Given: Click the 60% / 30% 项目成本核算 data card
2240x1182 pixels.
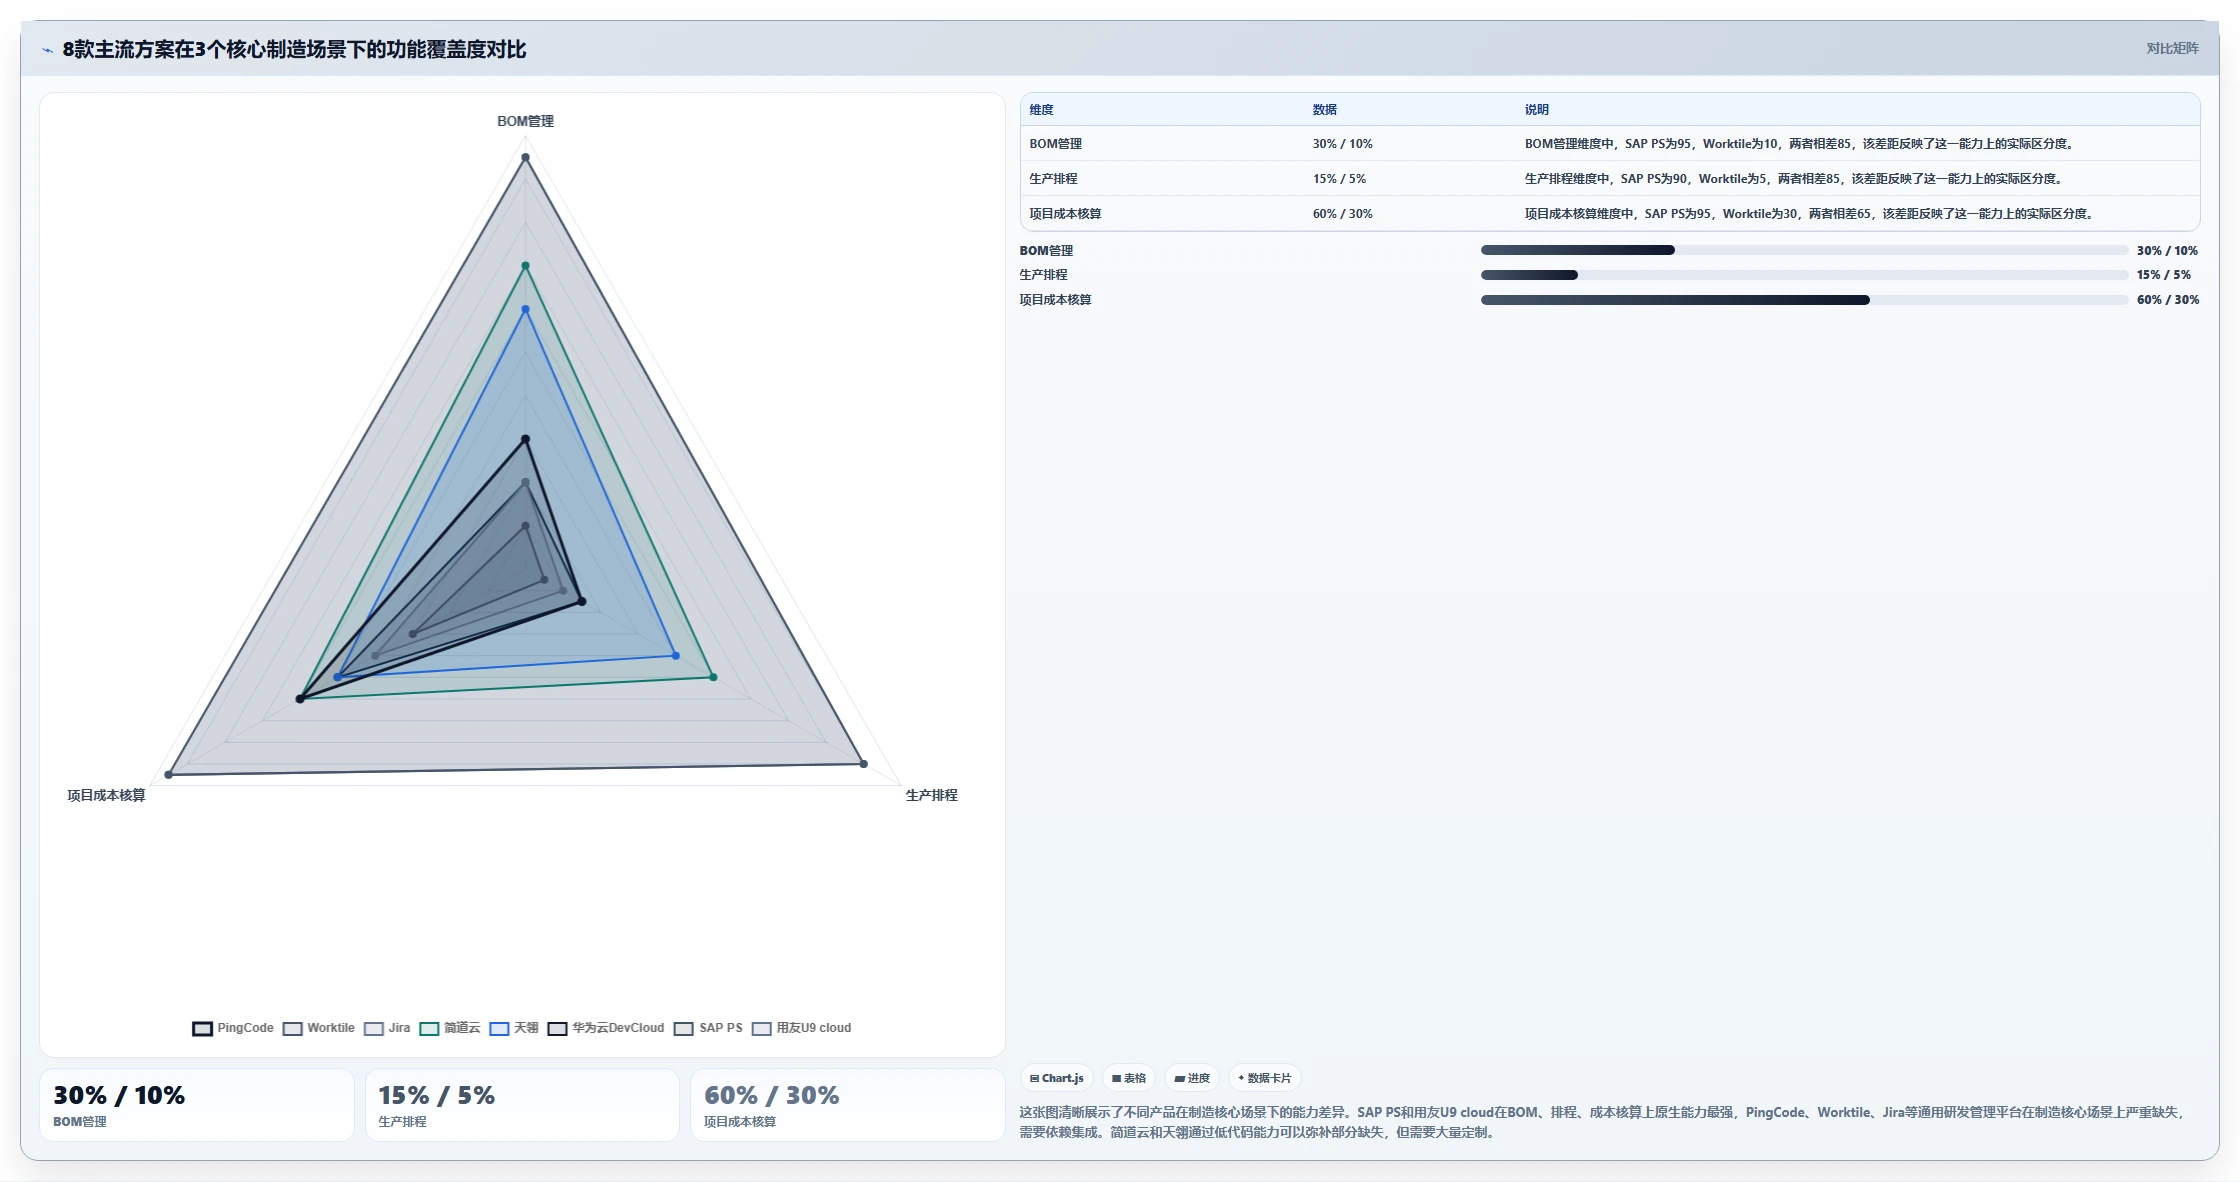Looking at the screenshot, I should click(x=847, y=1105).
